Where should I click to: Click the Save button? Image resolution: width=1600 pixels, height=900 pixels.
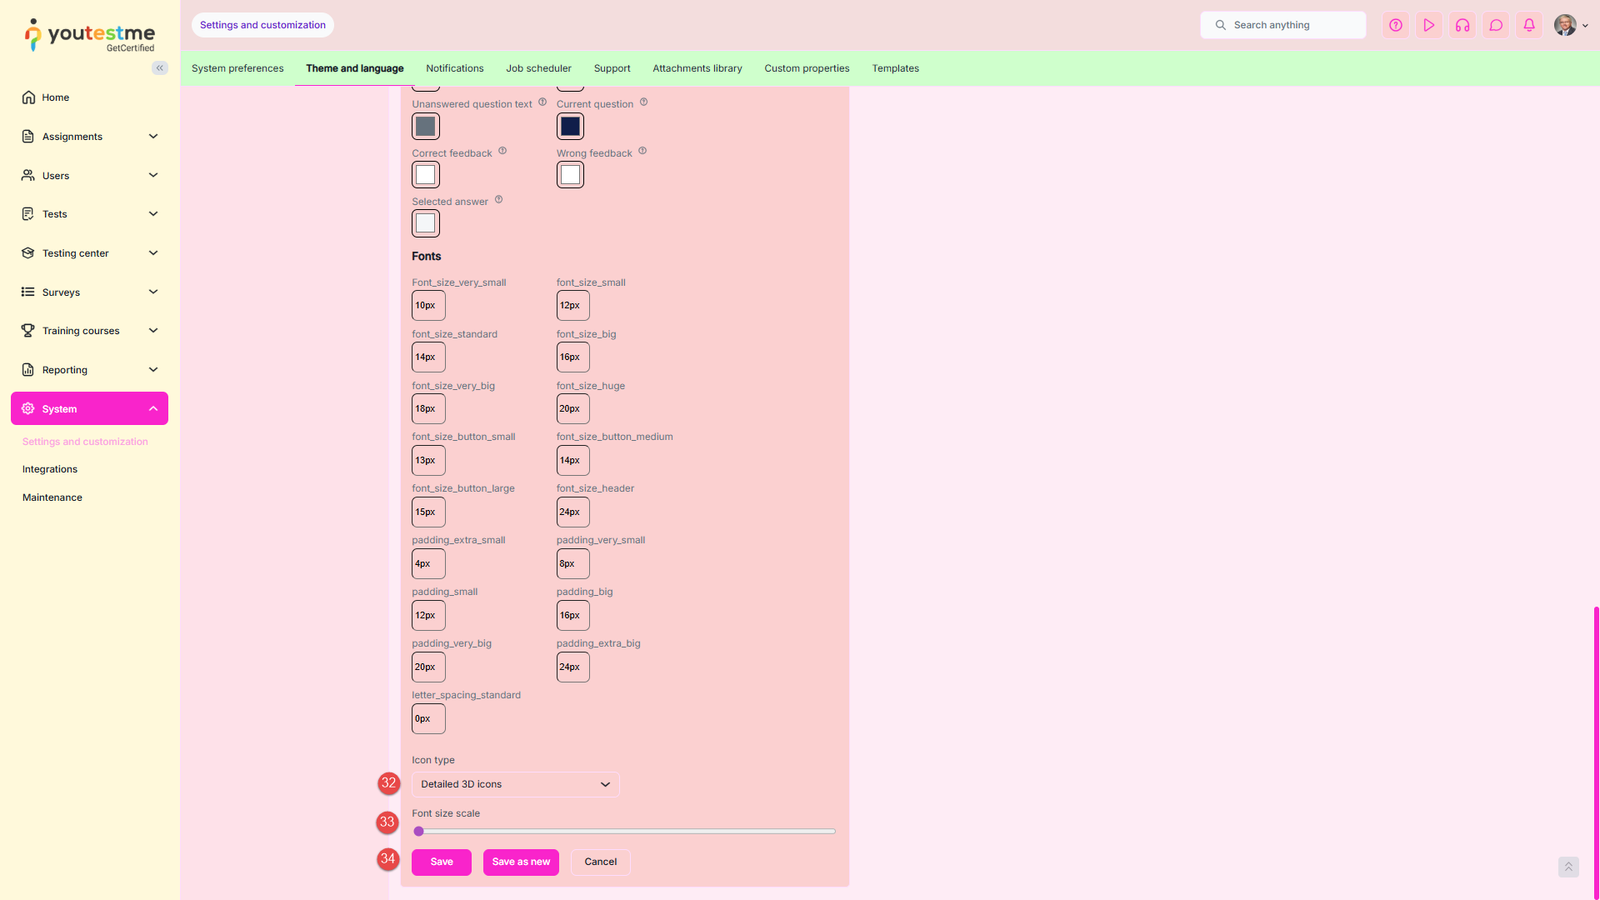tap(441, 861)
